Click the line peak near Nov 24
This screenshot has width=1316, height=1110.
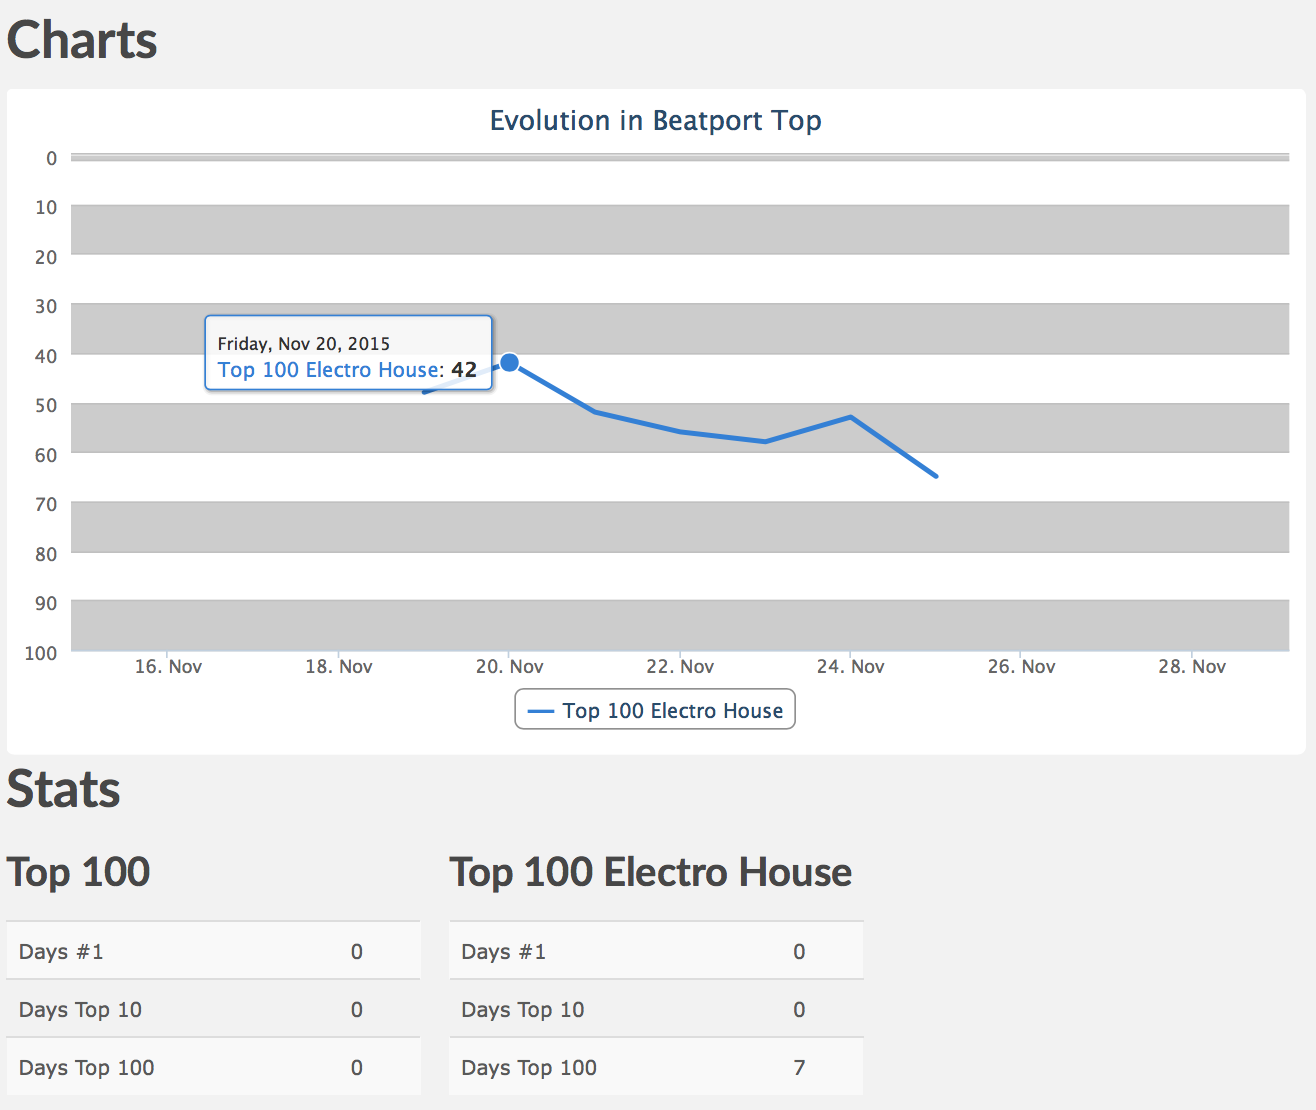point(850,417)
